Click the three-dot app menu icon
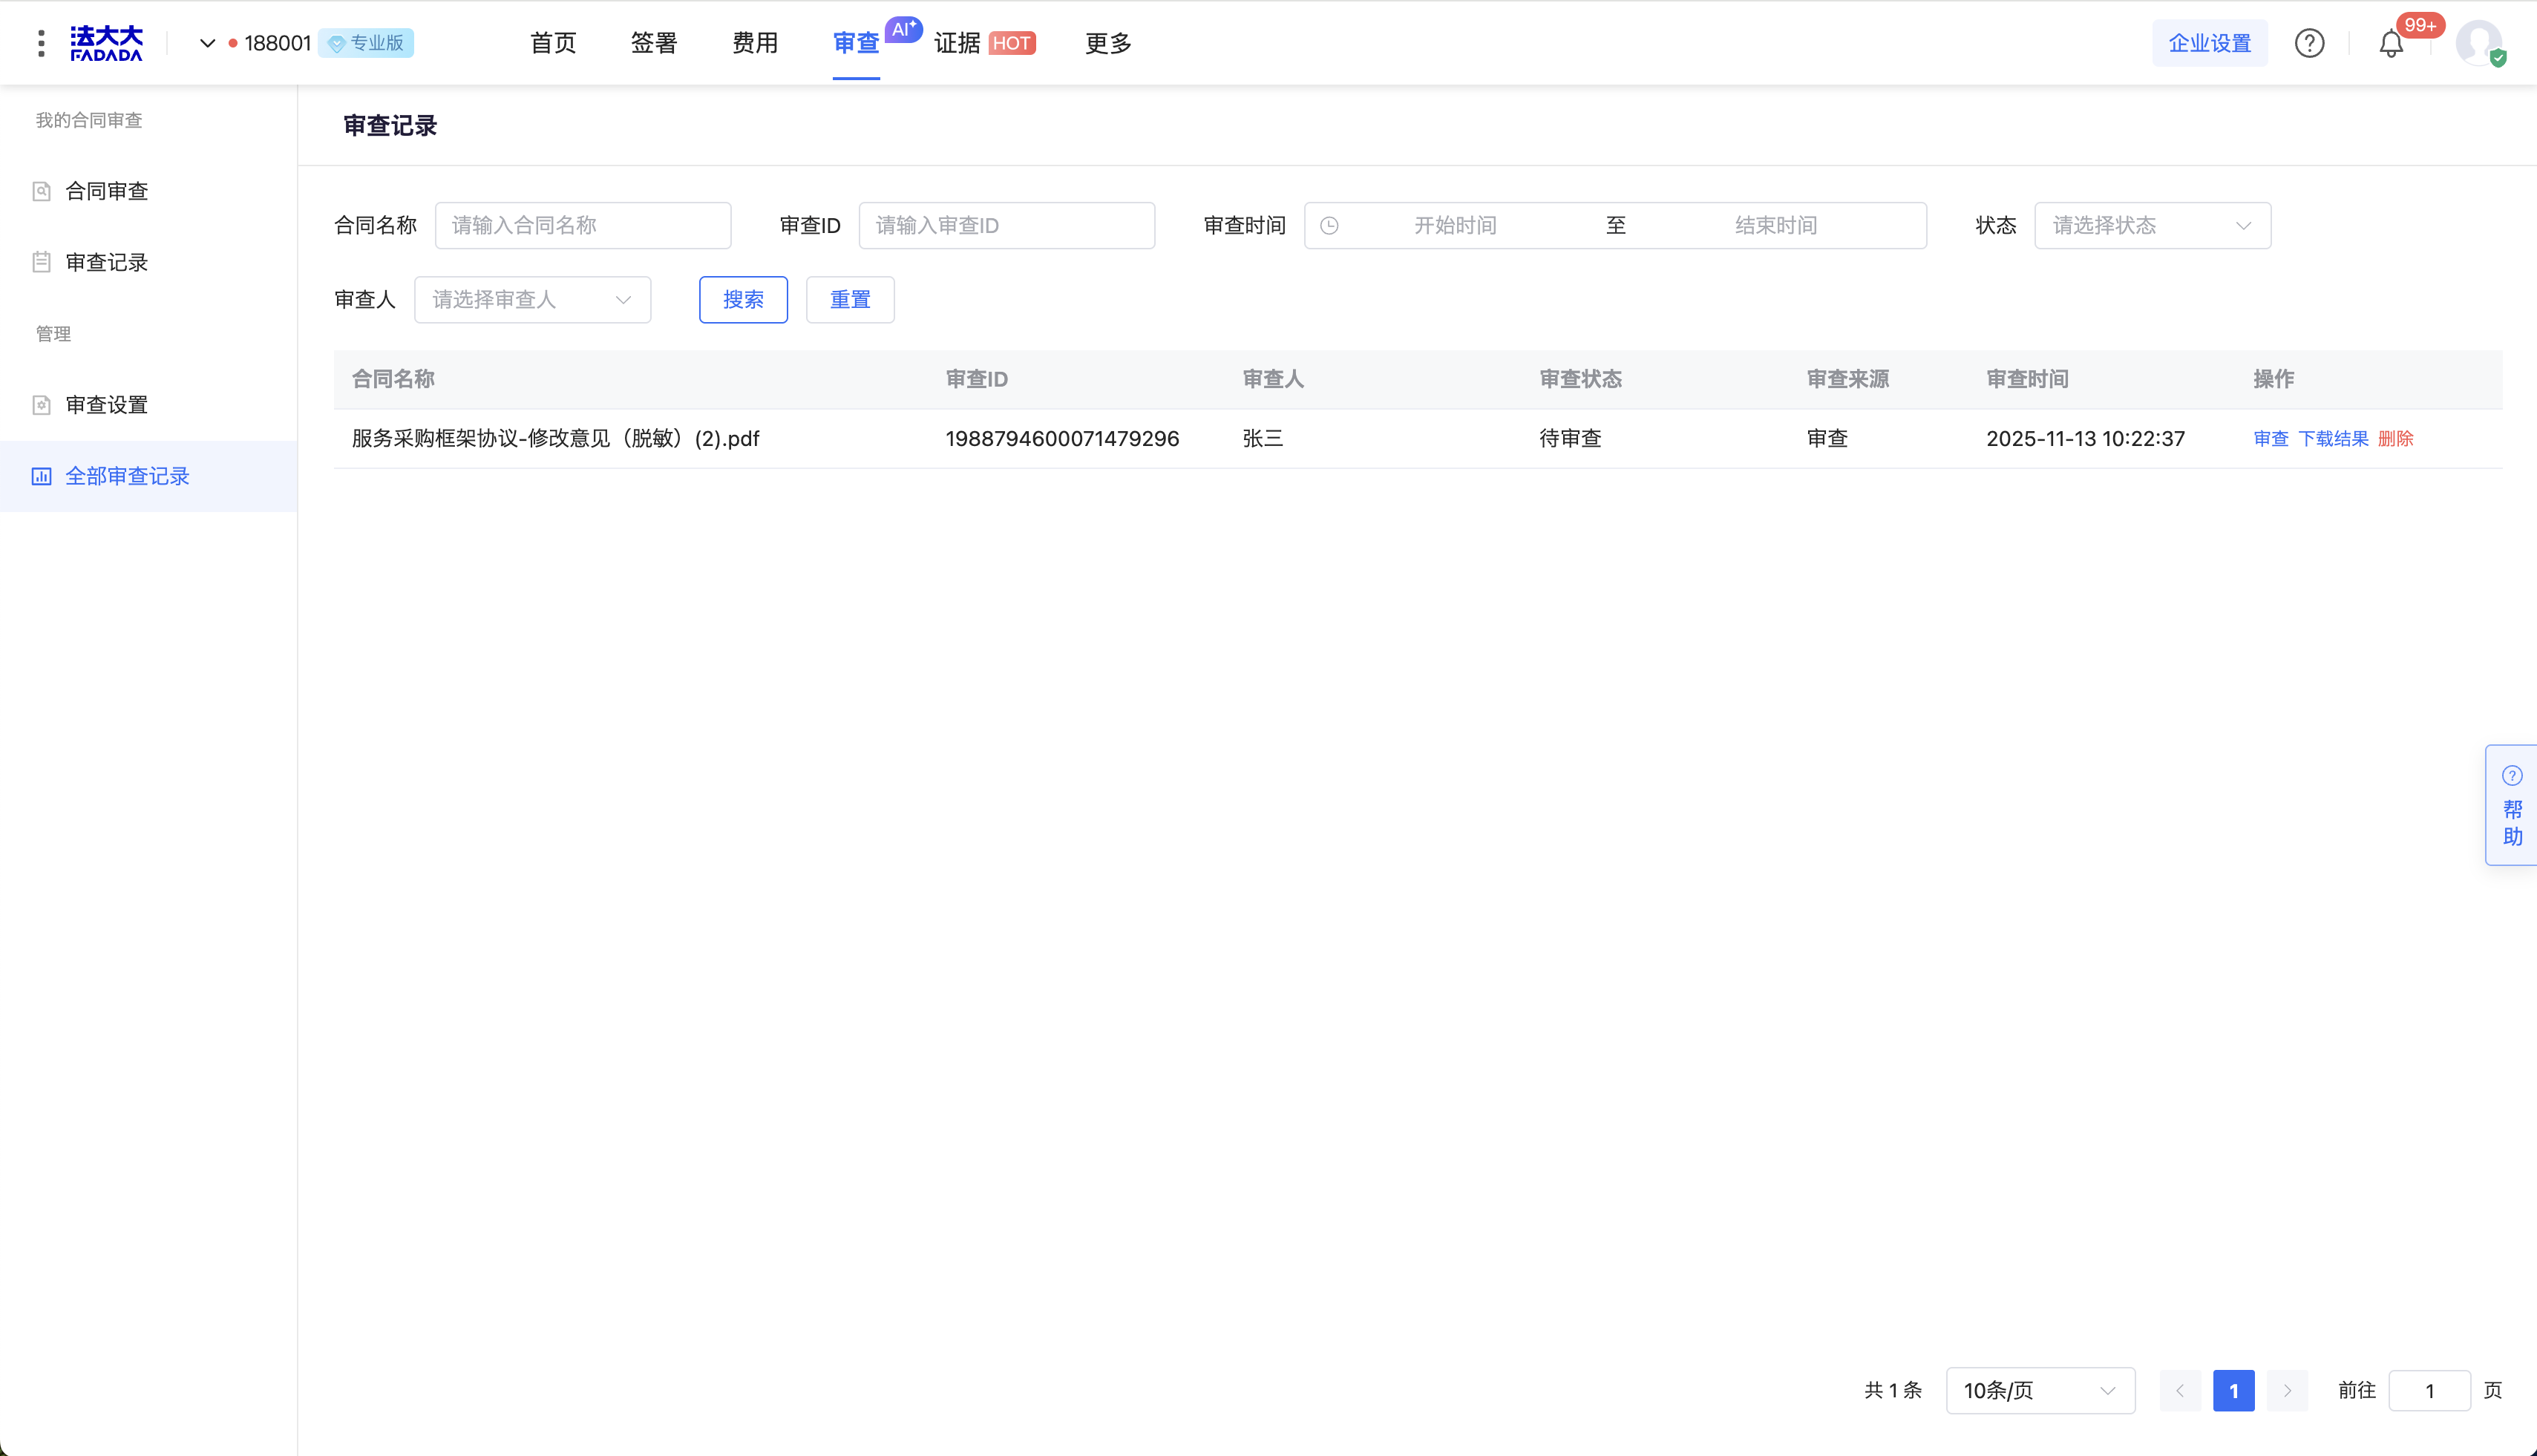This screenshot has height=1456, width=2537. coord(41,43)
